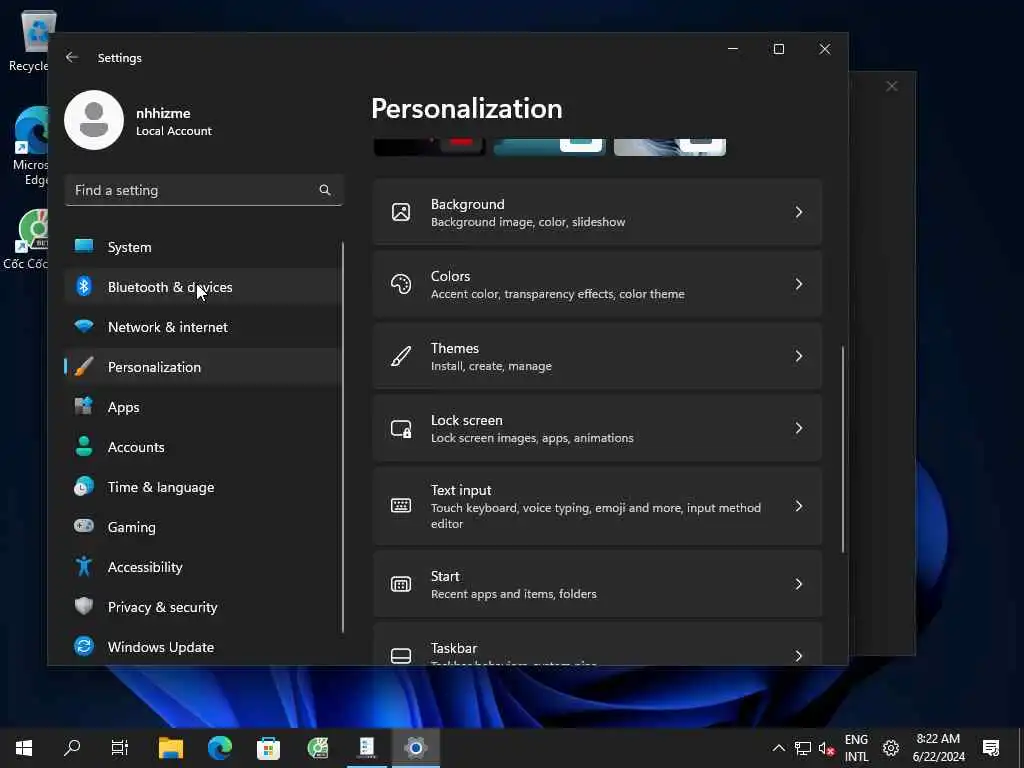Viewport: 1024px width, 768px height.
Task: Expand the Taskbar row chevron
Action: (x=799, y=655)
